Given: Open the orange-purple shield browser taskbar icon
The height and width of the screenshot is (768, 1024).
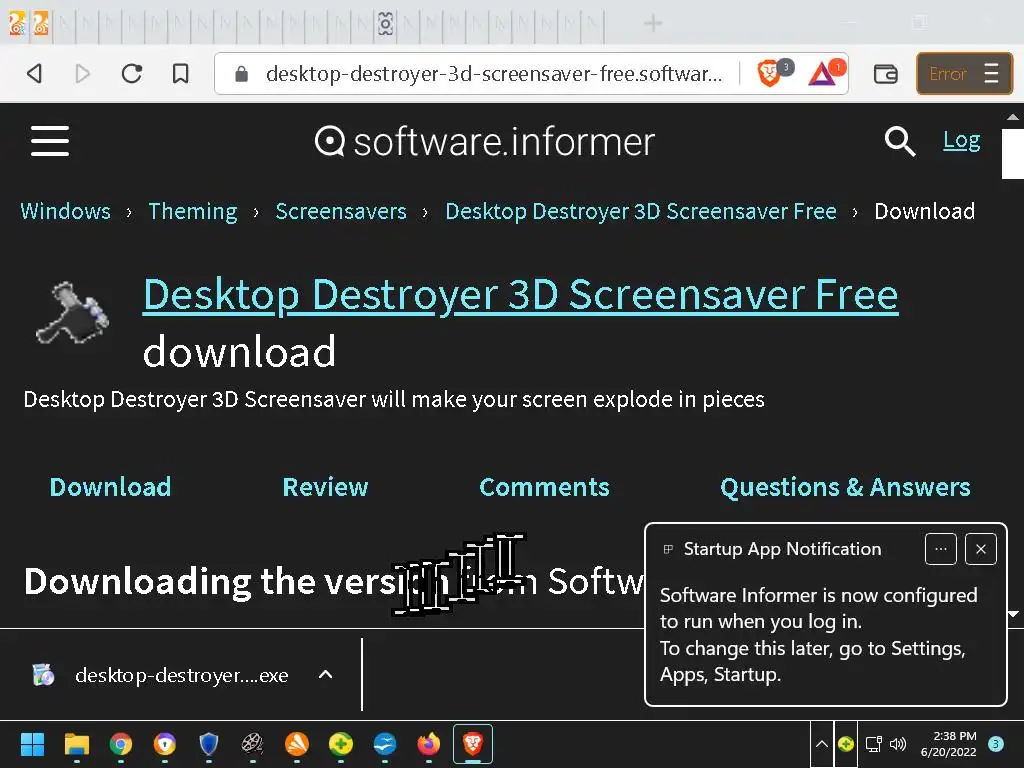Looking at the screenshot, I should coord(165,744).
